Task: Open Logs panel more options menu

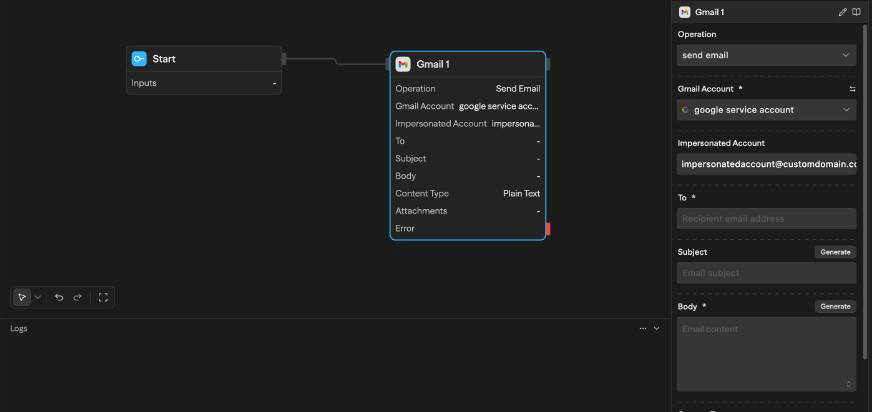Action: (643, 329)
